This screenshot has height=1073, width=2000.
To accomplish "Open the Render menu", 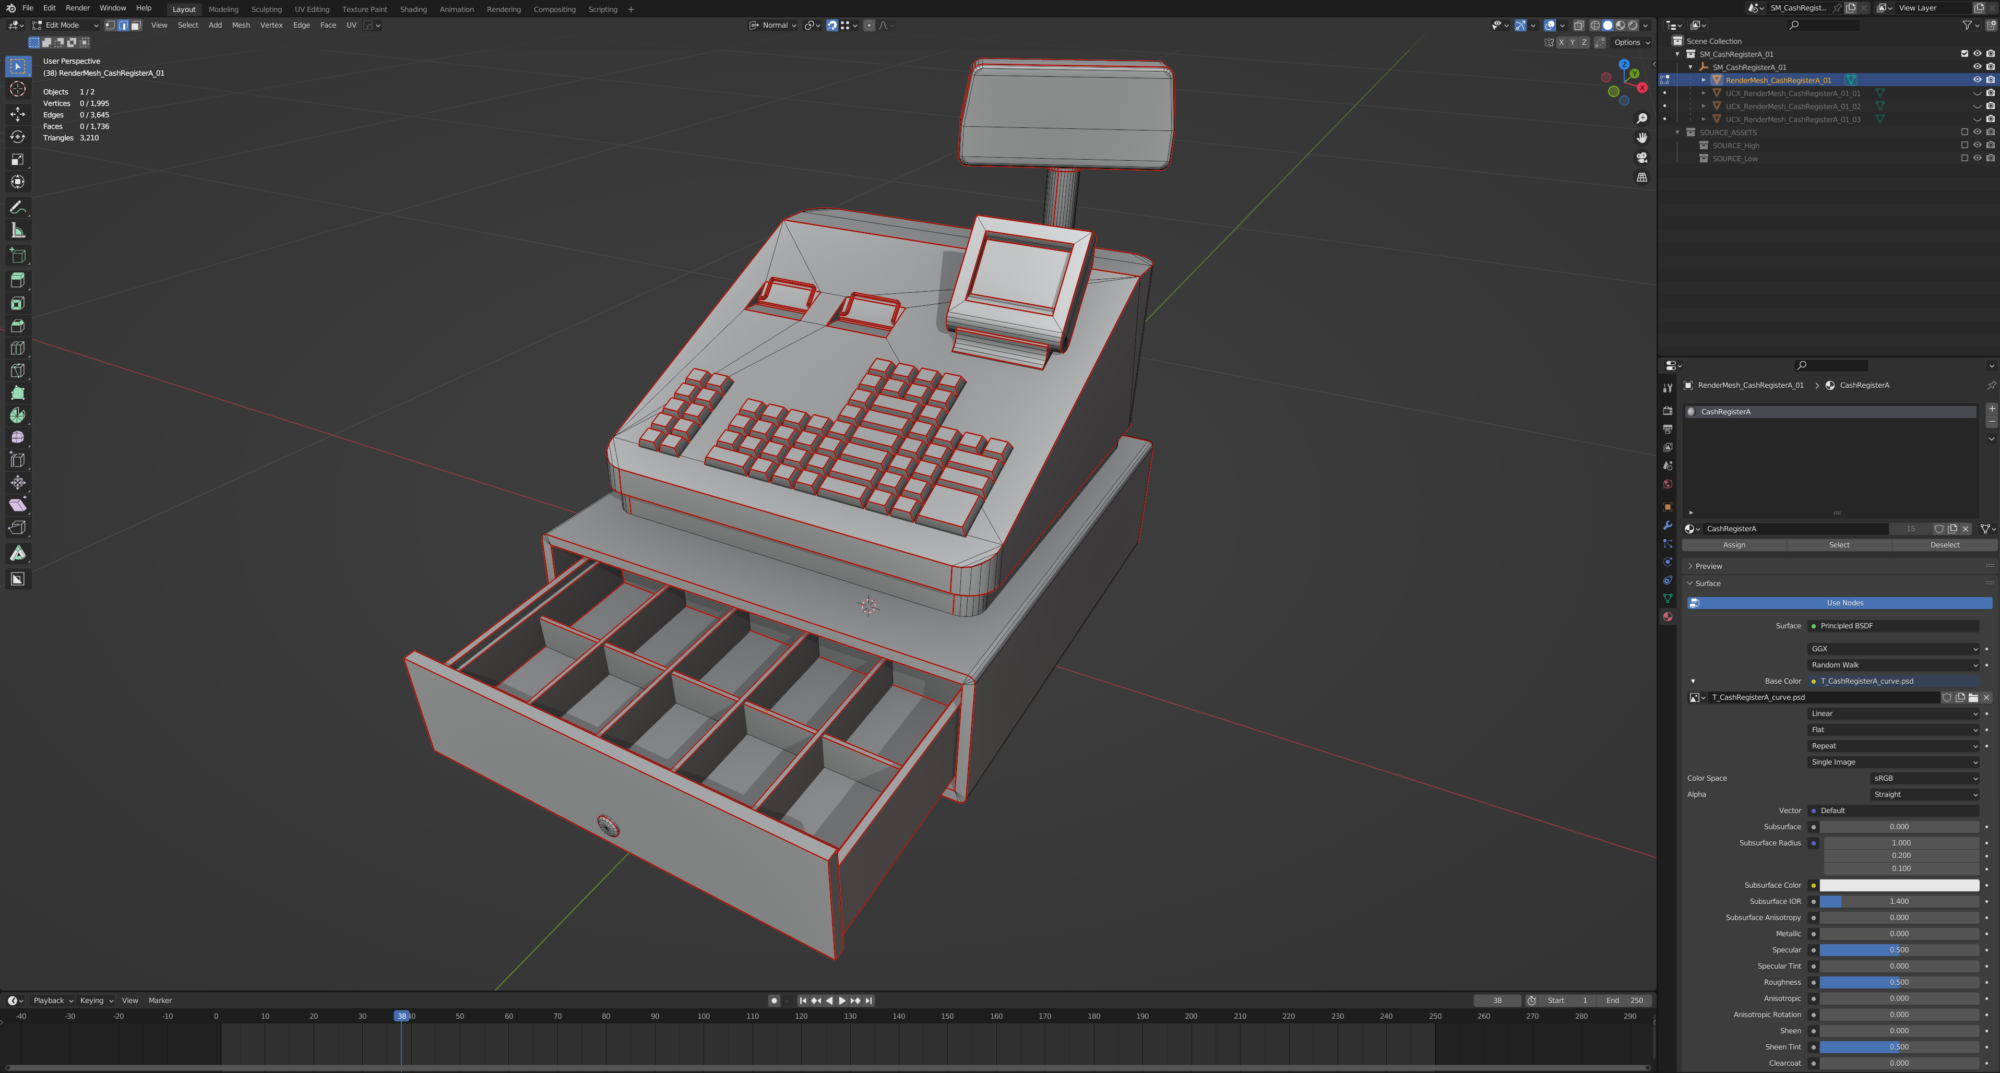I will pos(77,8).
